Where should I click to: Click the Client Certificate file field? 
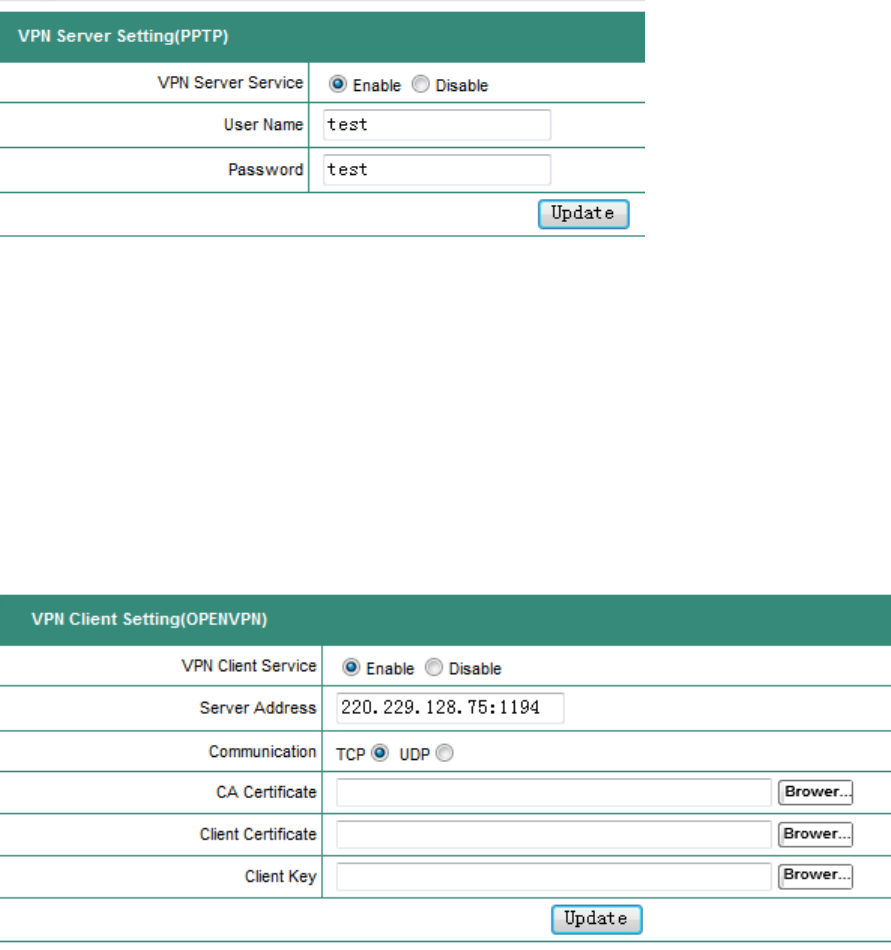[554, 834]
